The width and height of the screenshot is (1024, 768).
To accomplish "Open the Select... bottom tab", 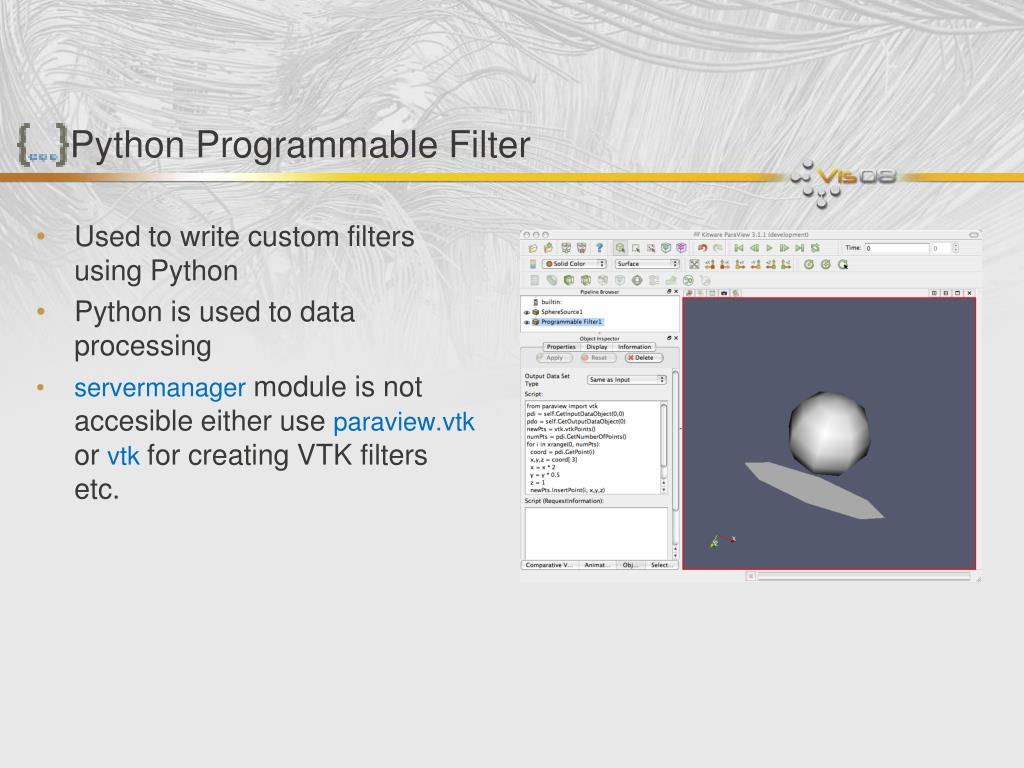I will pyautogui.click(x=662, y=565).
